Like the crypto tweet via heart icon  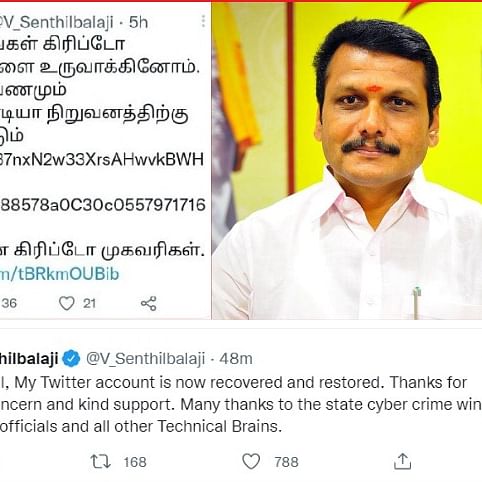67,303
